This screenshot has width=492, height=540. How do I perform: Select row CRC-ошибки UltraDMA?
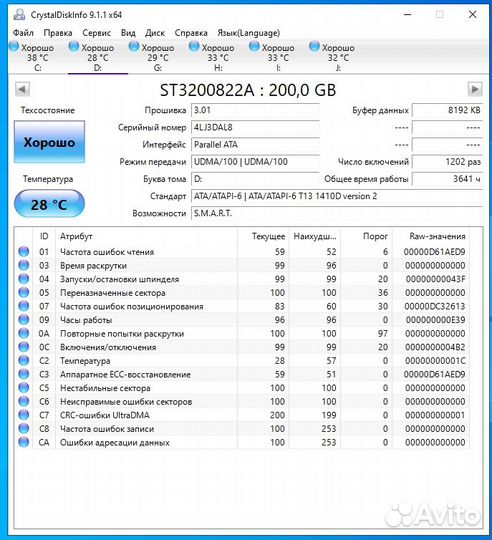[242, 415]
